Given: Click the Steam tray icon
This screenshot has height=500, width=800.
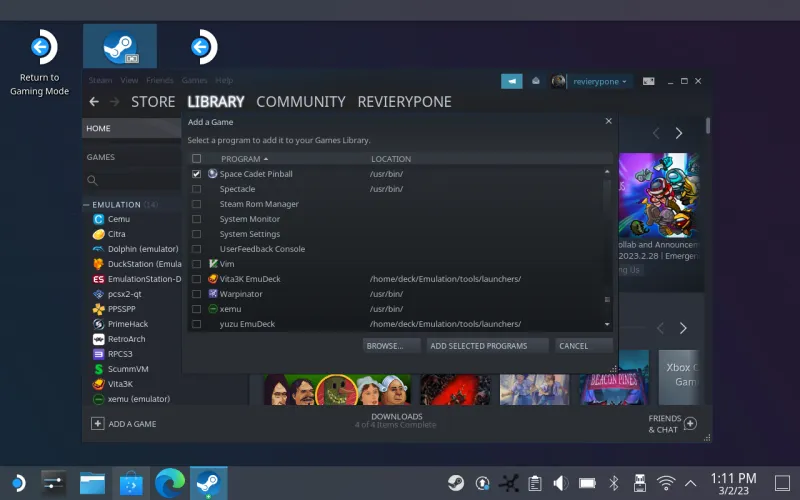Looking at the screenshot, I should pos(456,483).
